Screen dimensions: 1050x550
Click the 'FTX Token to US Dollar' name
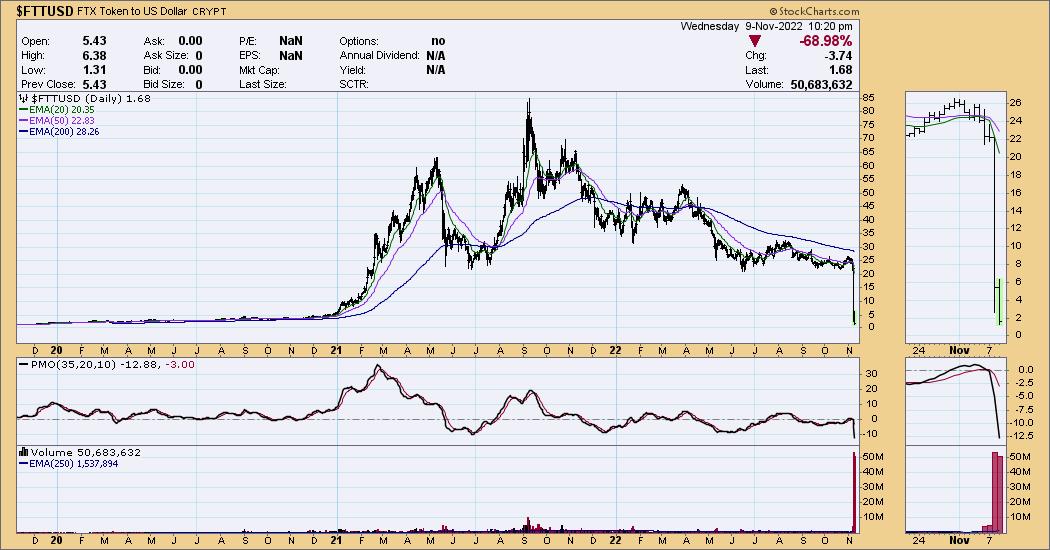(x=132, y=11)
